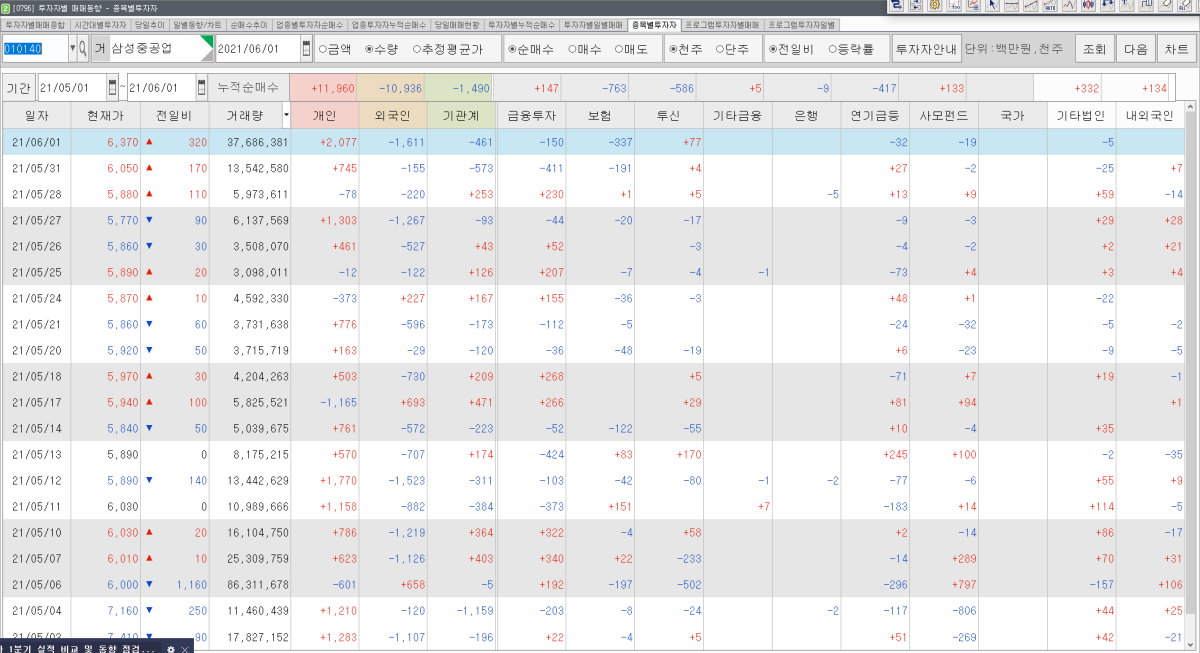Select the 추정평균가 radio option

tap(447, 48)
